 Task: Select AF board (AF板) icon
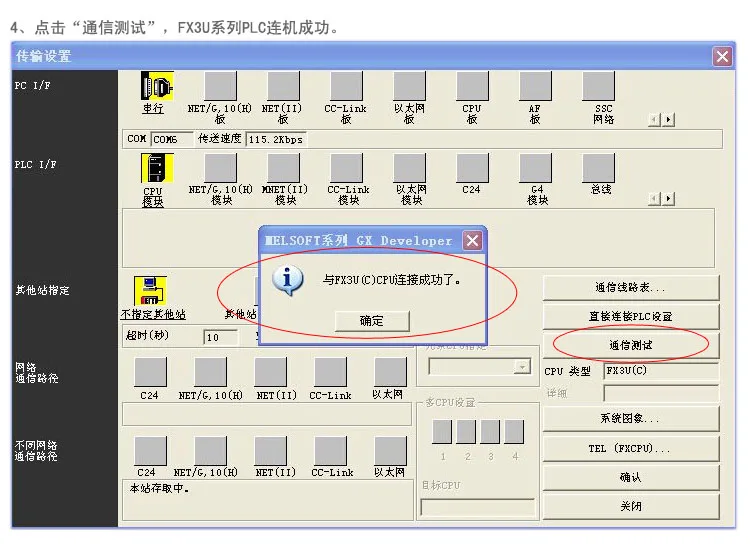[x=535, y=86]
